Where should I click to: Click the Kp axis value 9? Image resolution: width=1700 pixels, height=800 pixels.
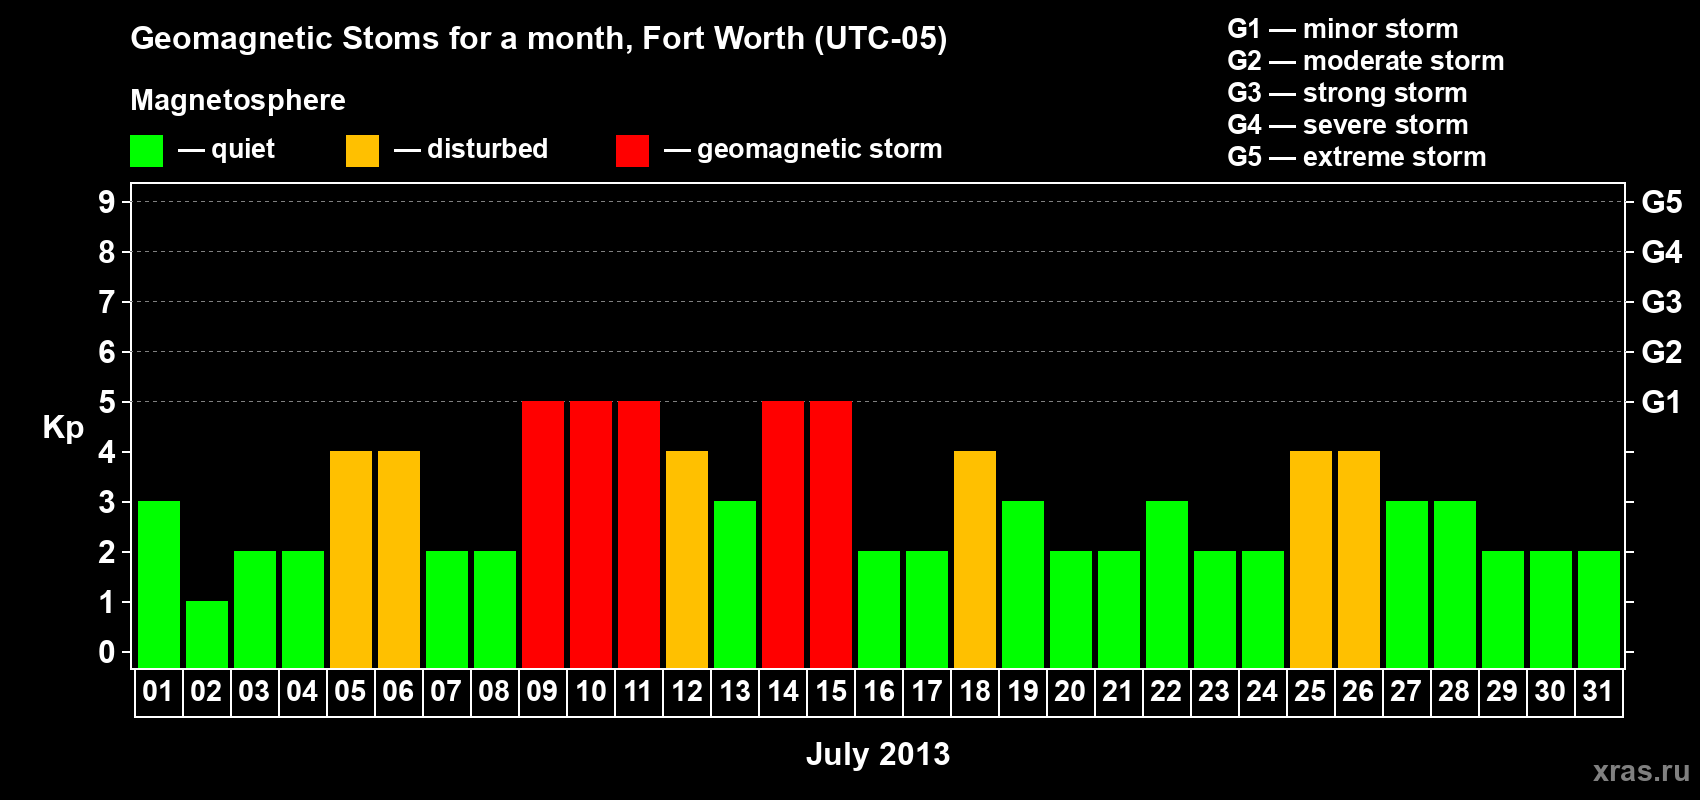(107, 202)
